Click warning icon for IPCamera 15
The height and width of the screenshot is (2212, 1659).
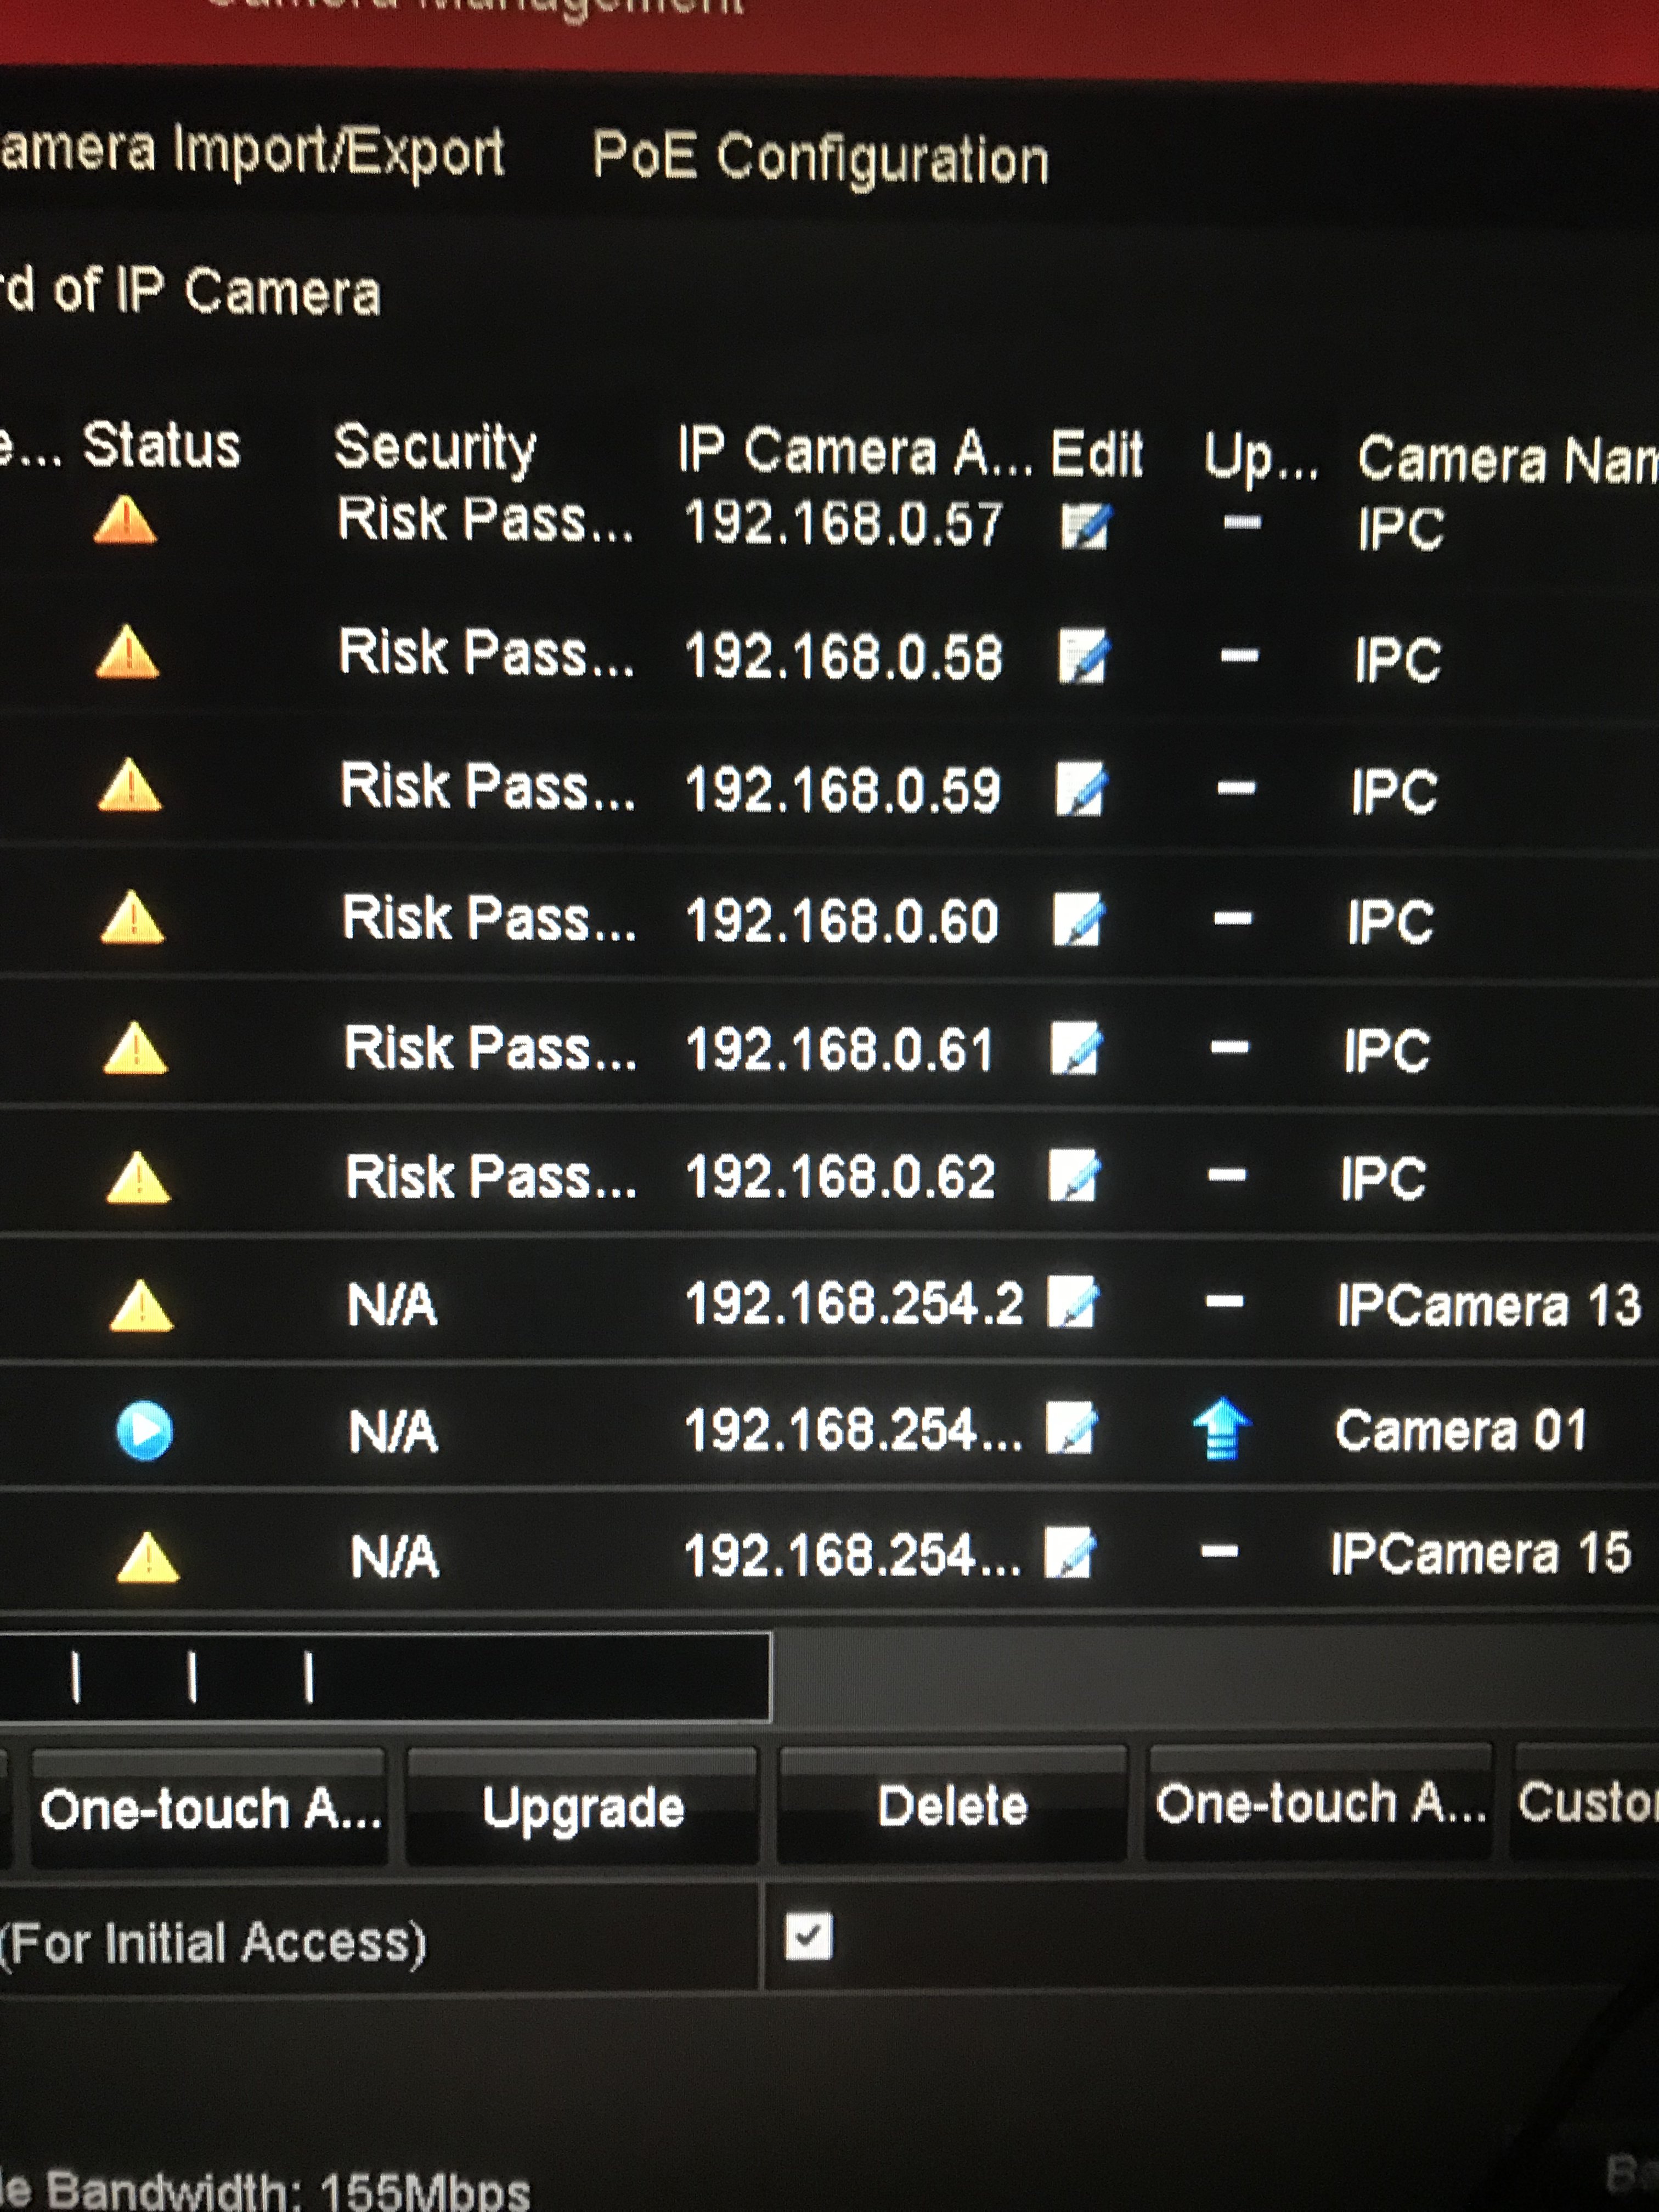click(x=148, y=1558)
